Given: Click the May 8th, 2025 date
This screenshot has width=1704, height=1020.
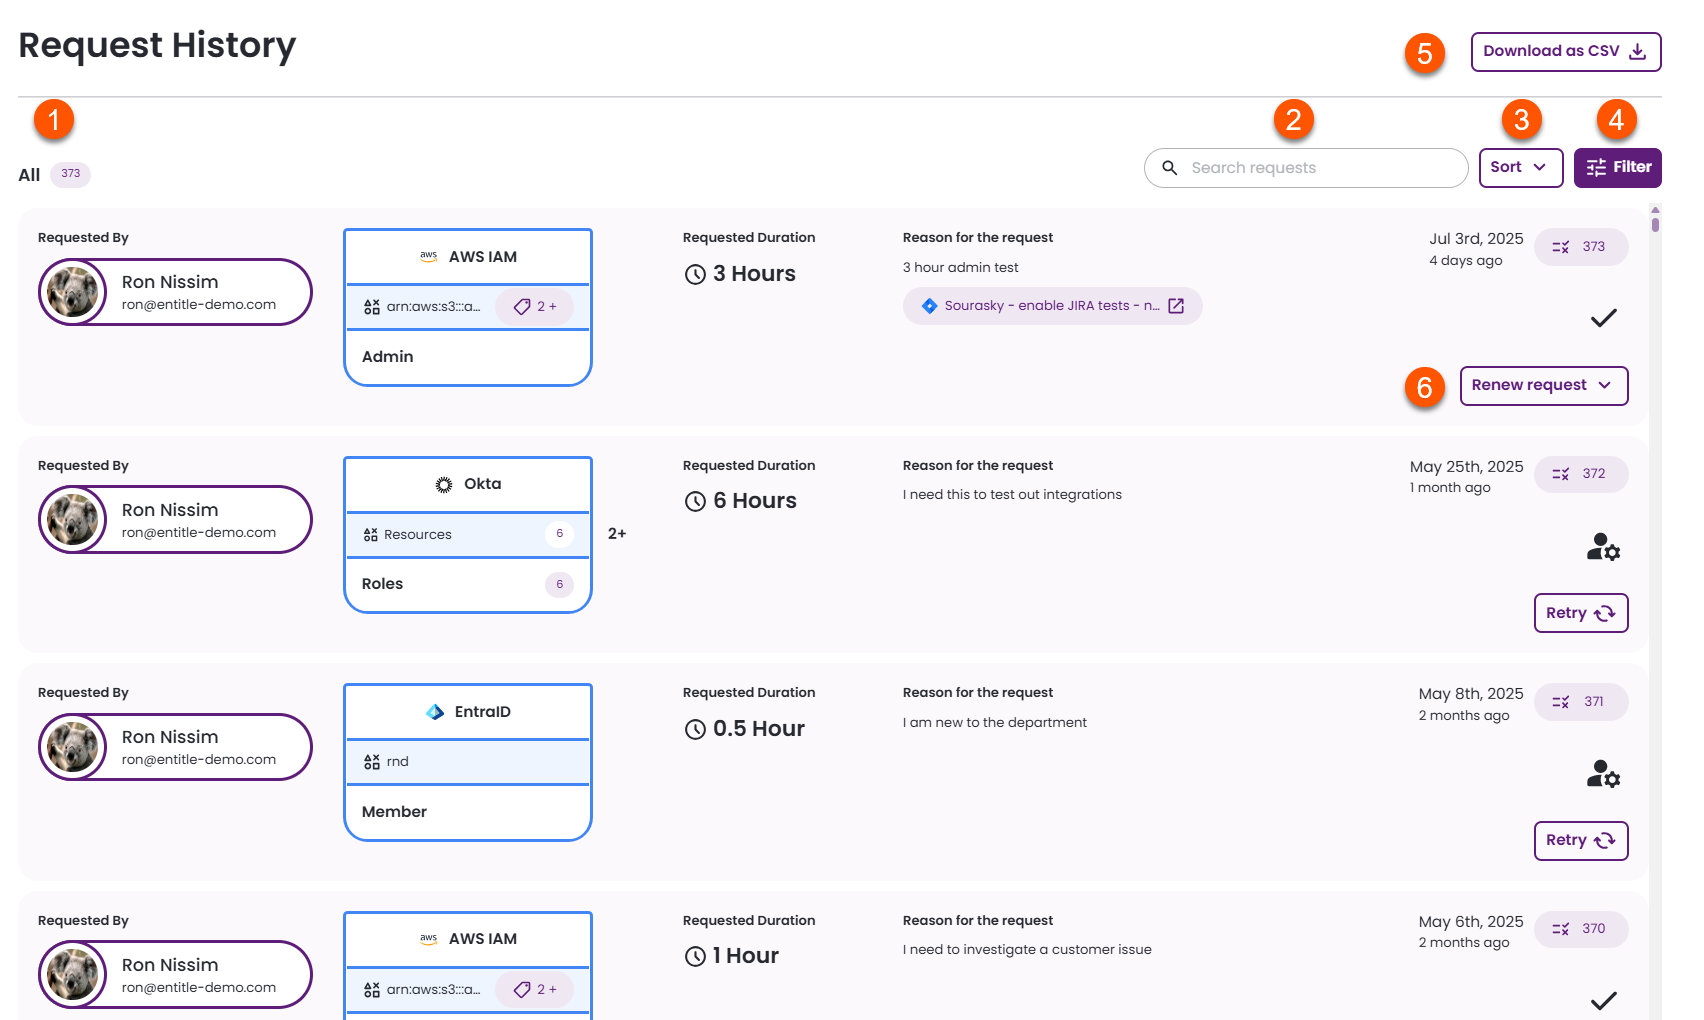Looking at the screenshot, I should tap(1471, 694).
